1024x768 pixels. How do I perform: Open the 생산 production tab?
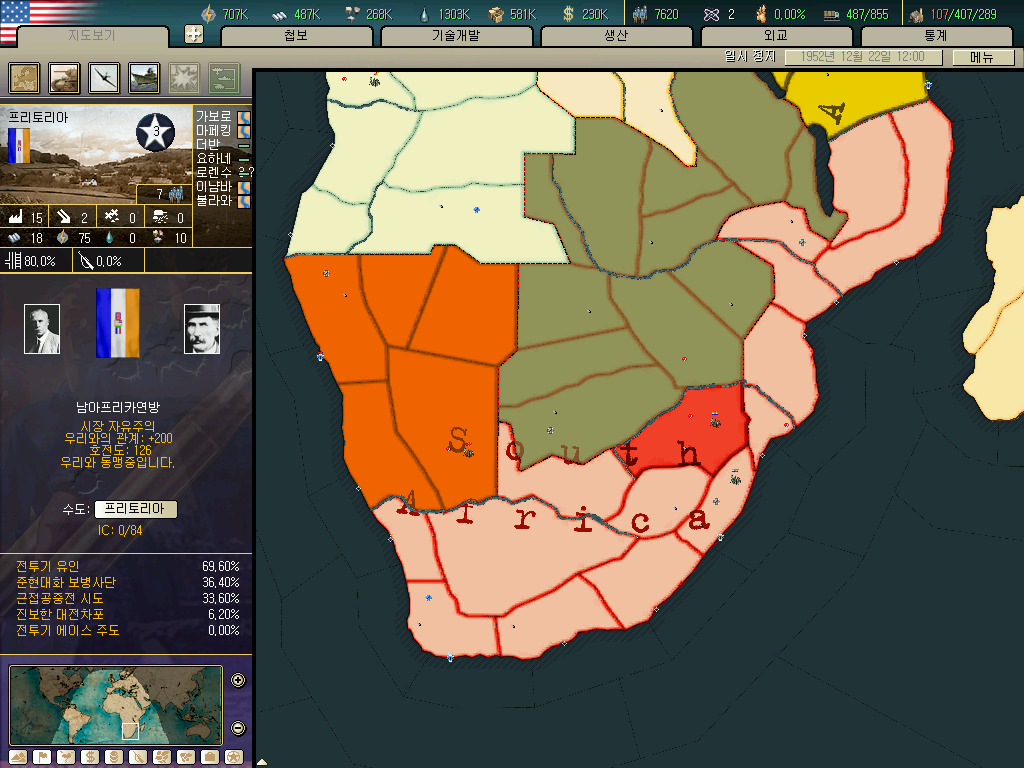pyautogui.click(x=616, y=35)
